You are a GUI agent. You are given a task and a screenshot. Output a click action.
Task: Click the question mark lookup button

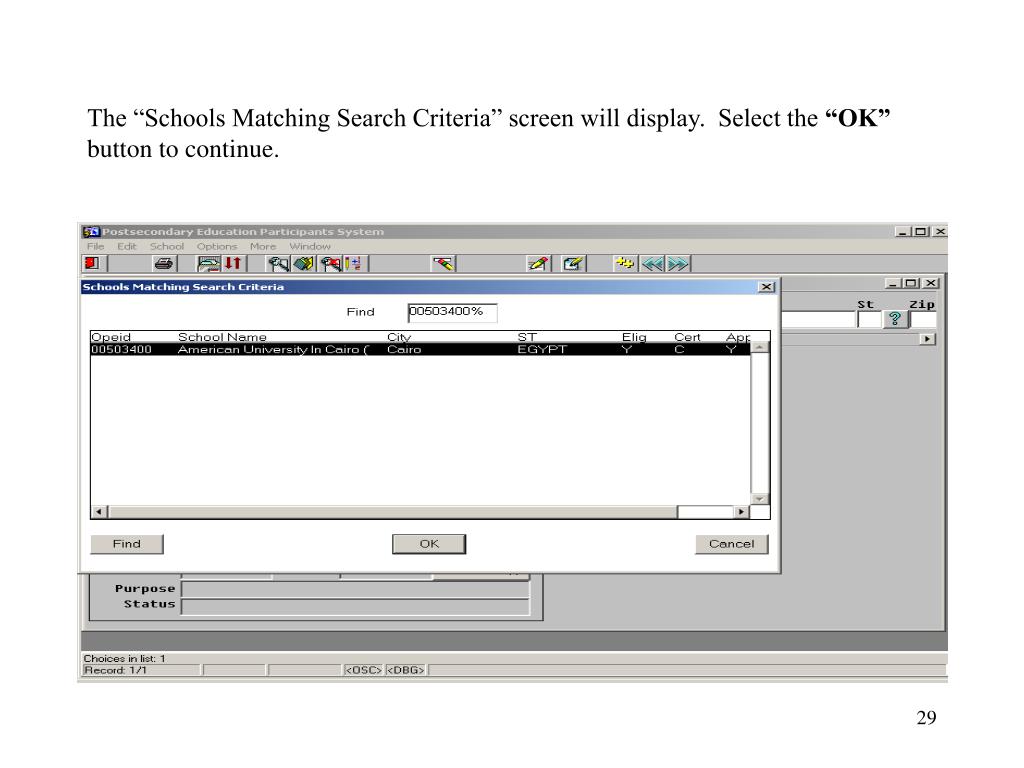895,319
